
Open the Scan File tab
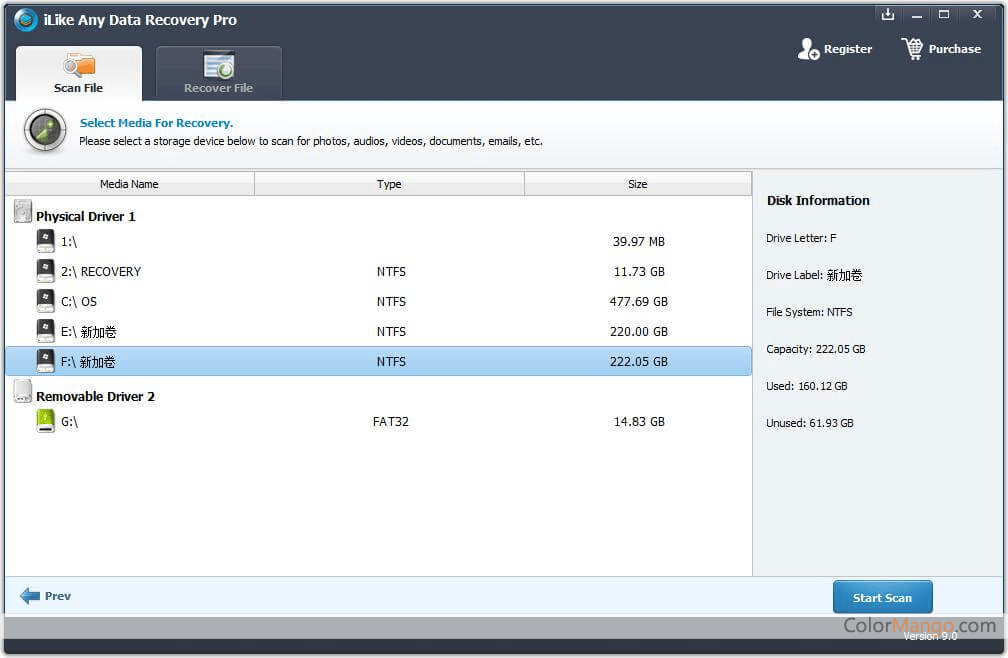pyautogui.click(x=78, y=73)
